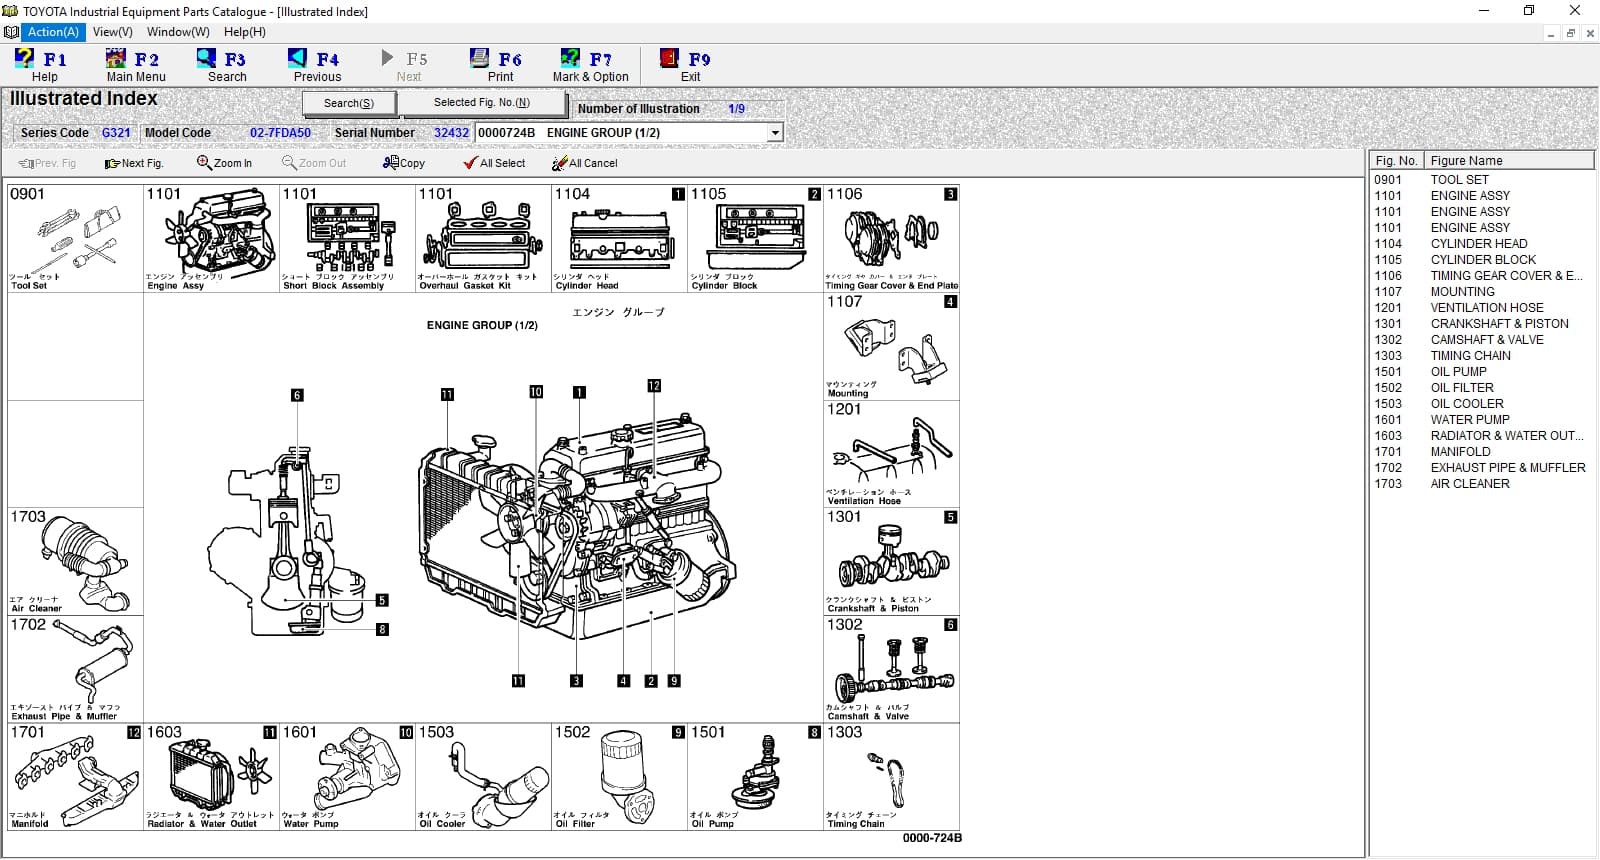Print with F6 Print
The width and height of the screenshot is (1600, 860).
point(500,66)
